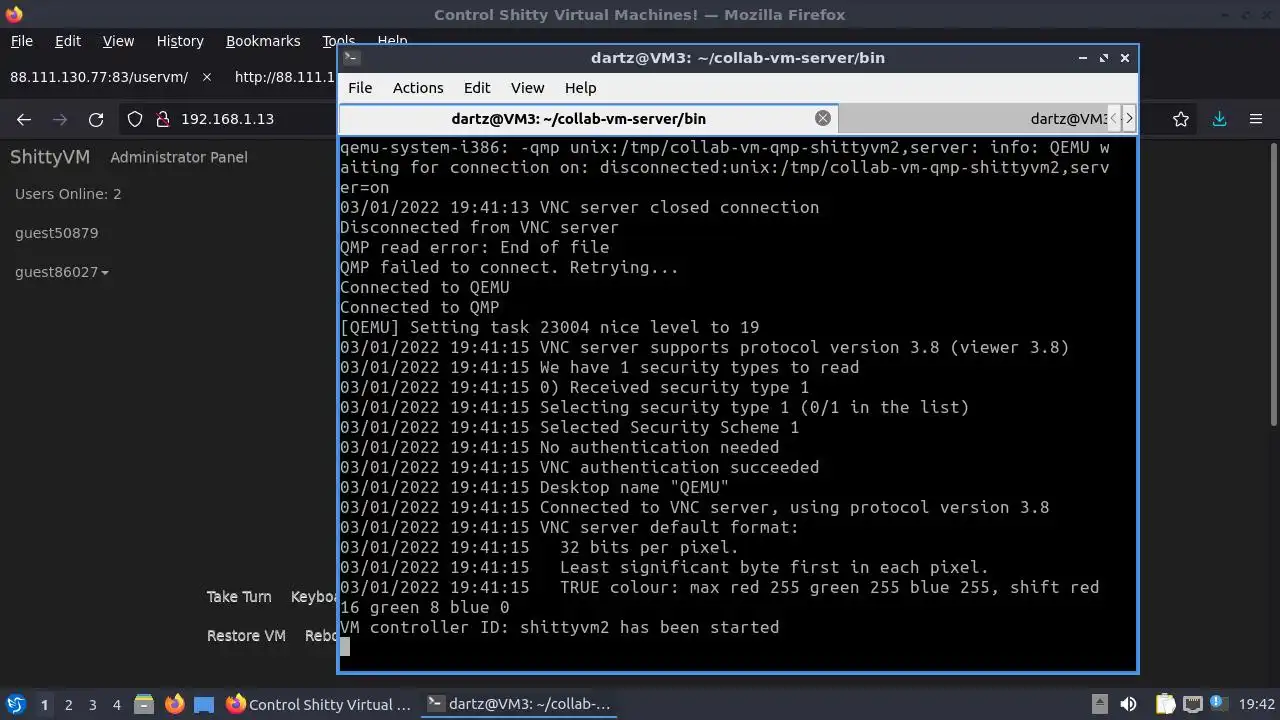Image resolution: width=1280 pixels, height=720 pixels.
Task: Bookmark this page with the star icon
Action: pyautogui.click(x=1181, y=119)
